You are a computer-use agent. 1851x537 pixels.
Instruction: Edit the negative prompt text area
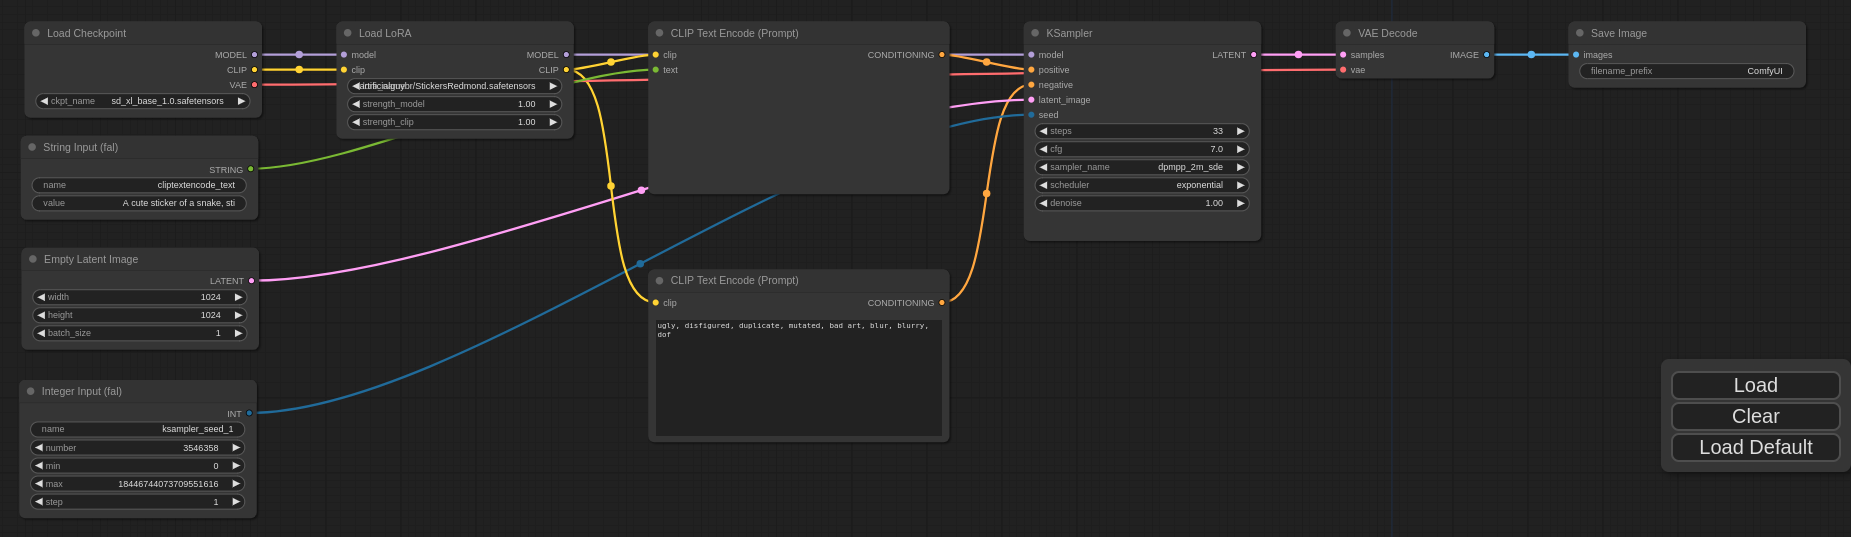click(x=799, y=378)
